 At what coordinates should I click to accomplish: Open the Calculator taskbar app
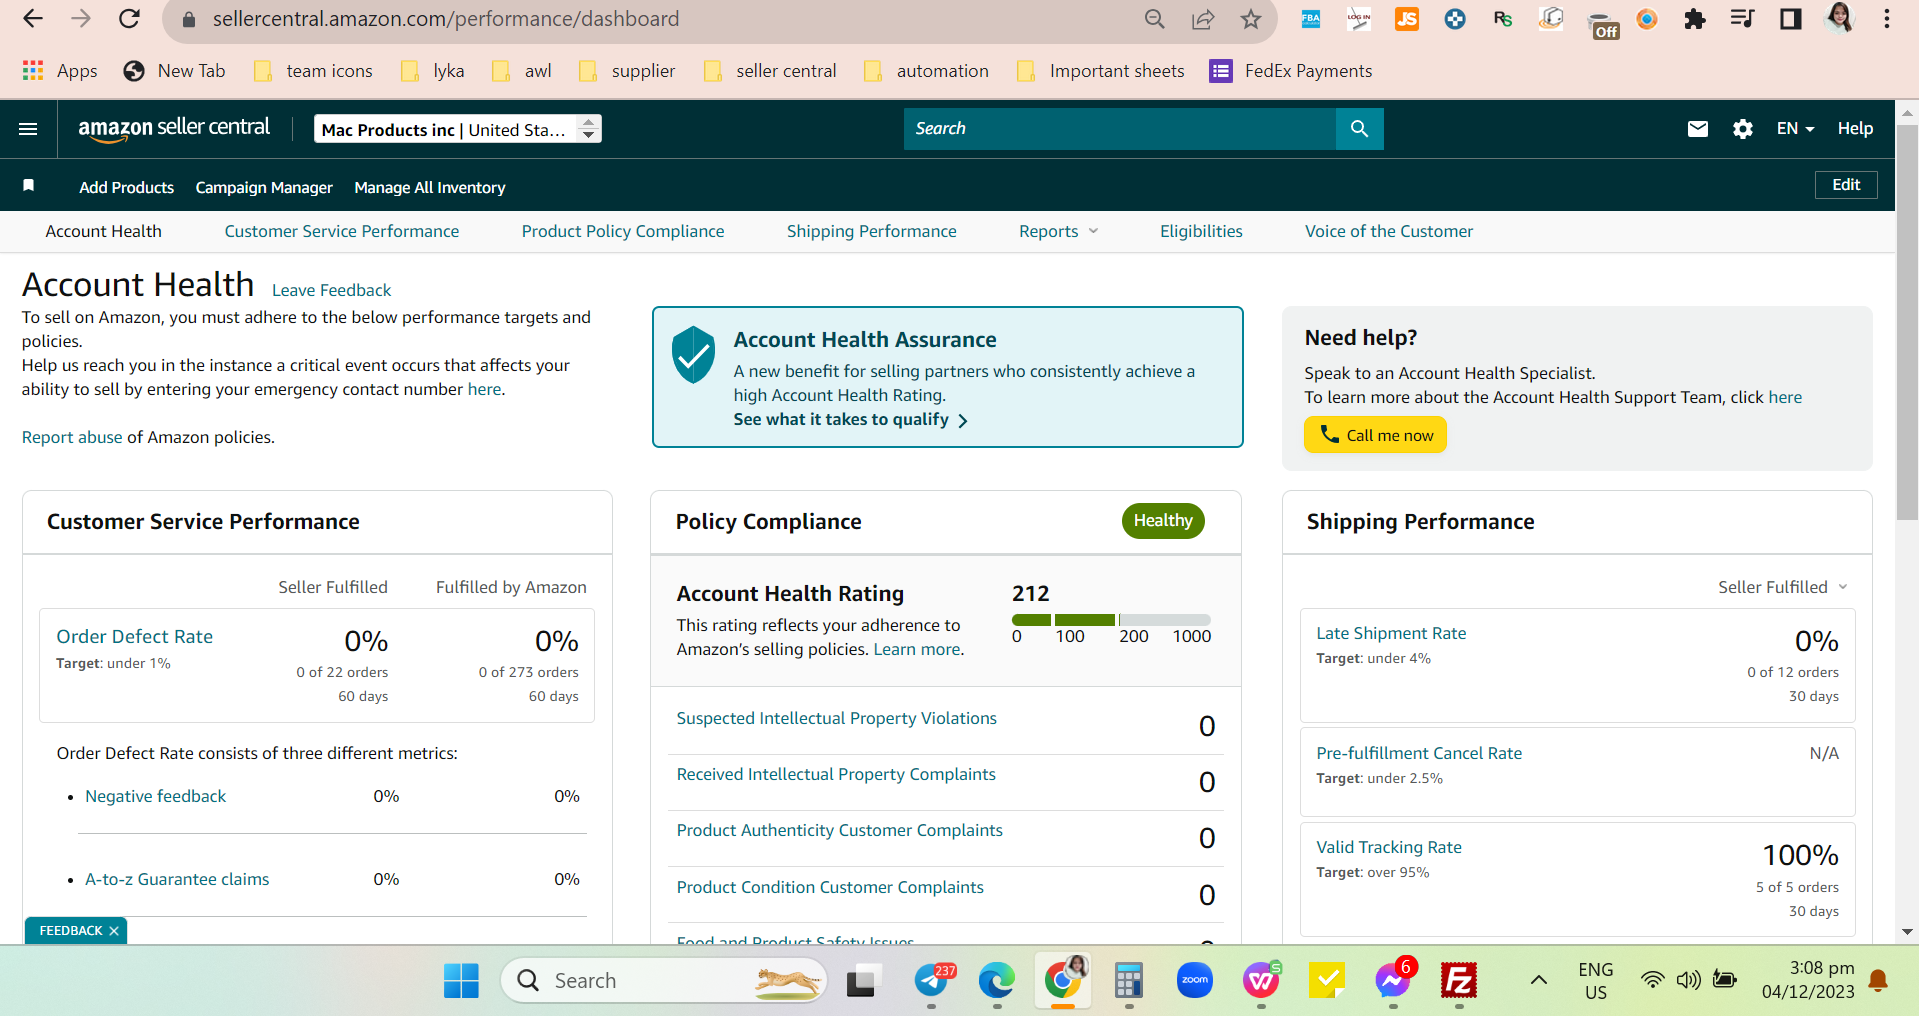click(x=1129, y=981)
